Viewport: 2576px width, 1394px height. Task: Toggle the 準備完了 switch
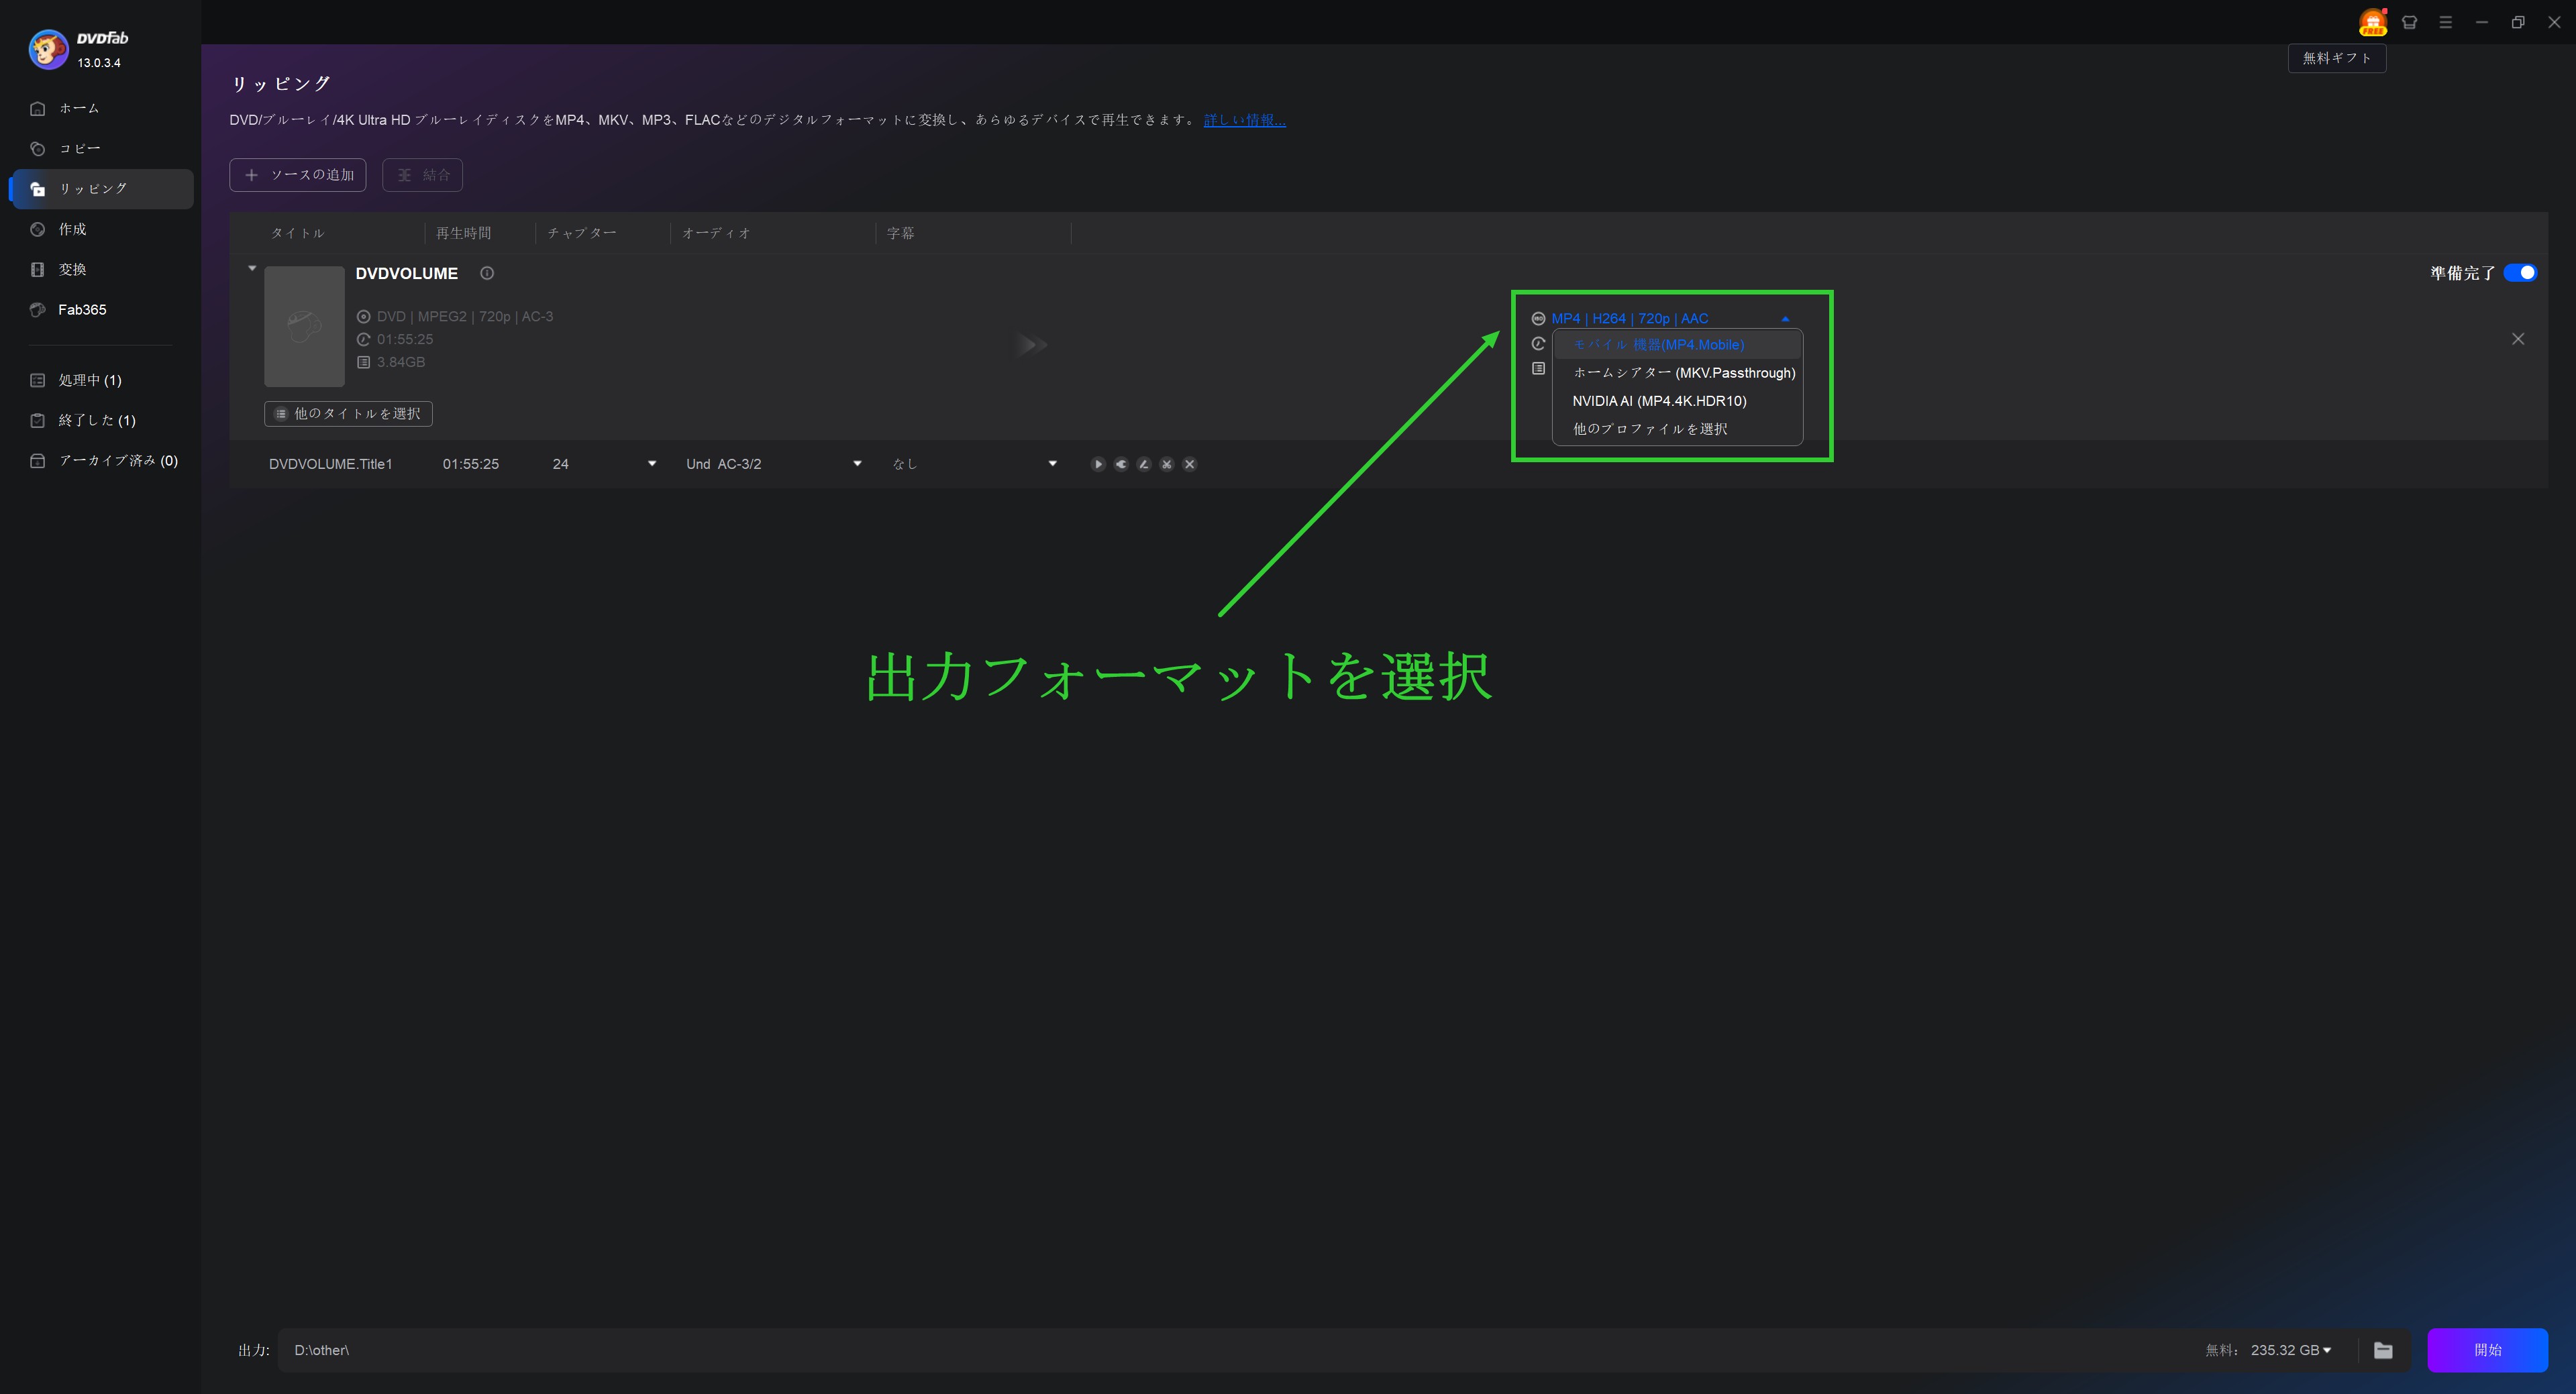(2520, 273)
